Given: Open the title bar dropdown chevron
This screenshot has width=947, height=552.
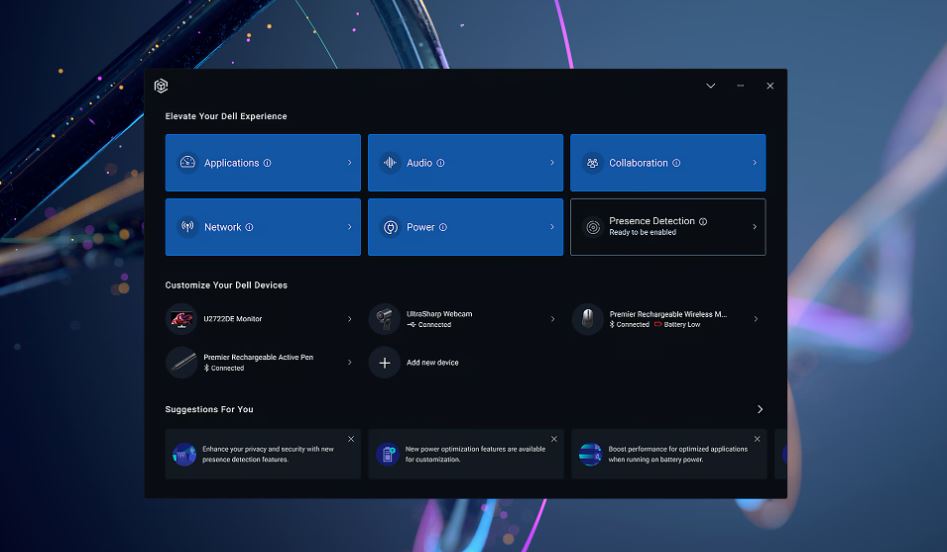Looking at the screenshot, I should 711,86.
